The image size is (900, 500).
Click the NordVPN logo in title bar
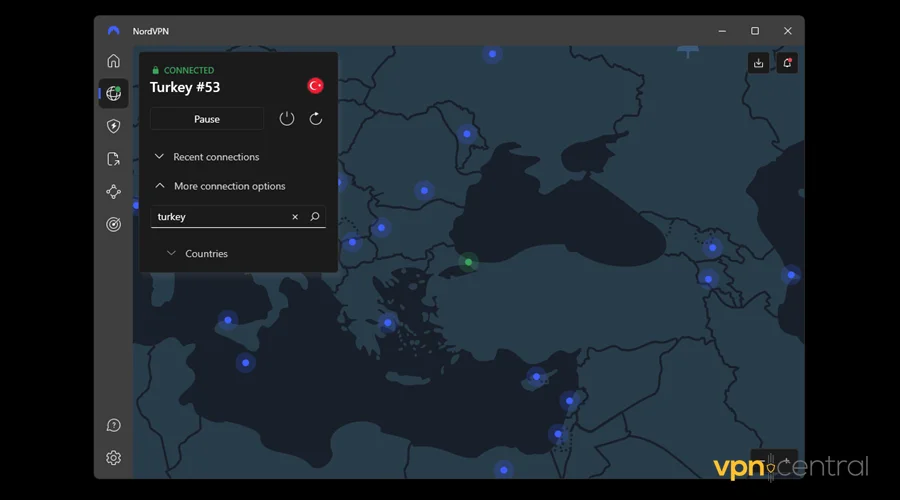coord(114,31)
